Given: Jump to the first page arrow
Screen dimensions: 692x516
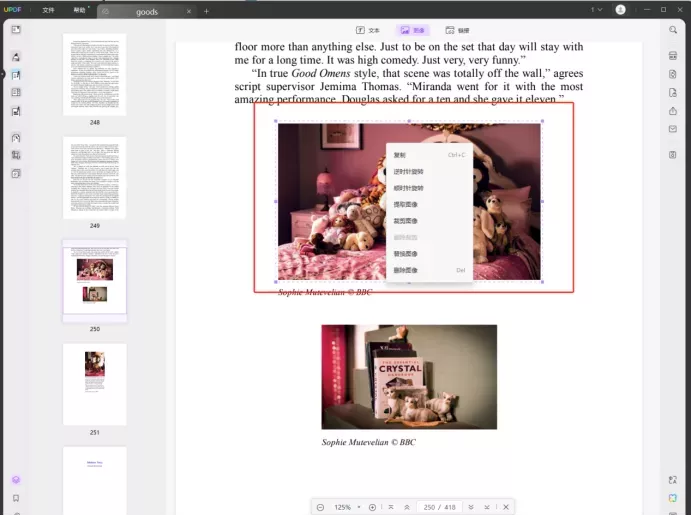Looking at the screenshot, I should click(390, 507).
